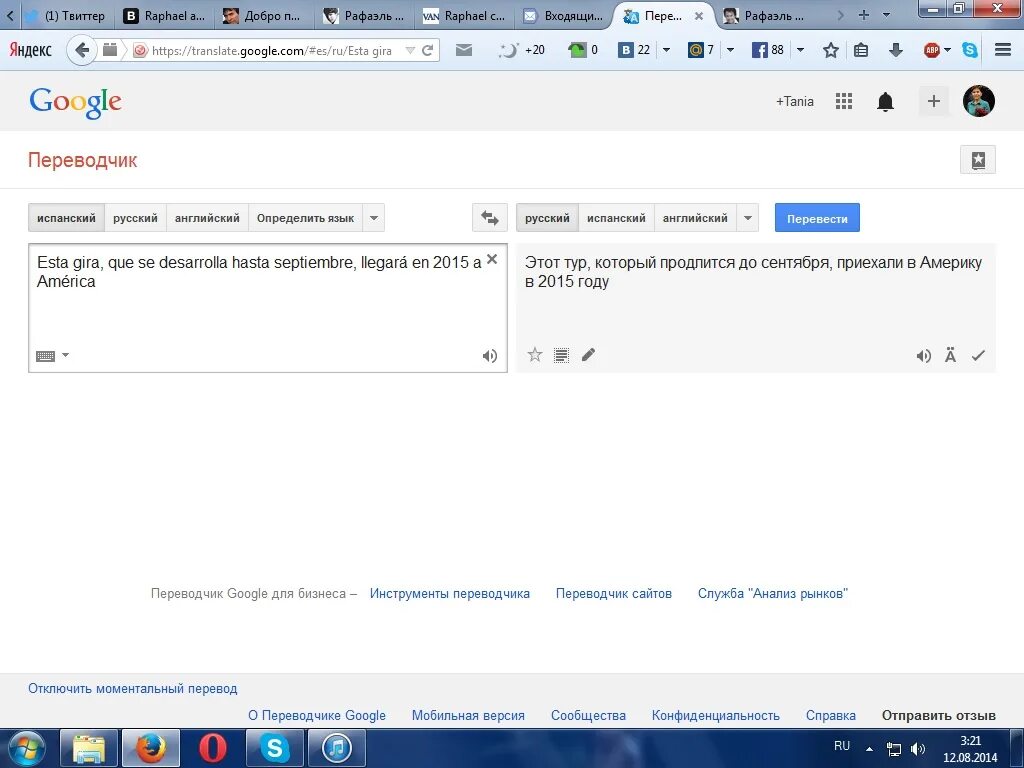The image size is (1024, 768).
Task: Open a new browser tab
Action: click(864, 14)
